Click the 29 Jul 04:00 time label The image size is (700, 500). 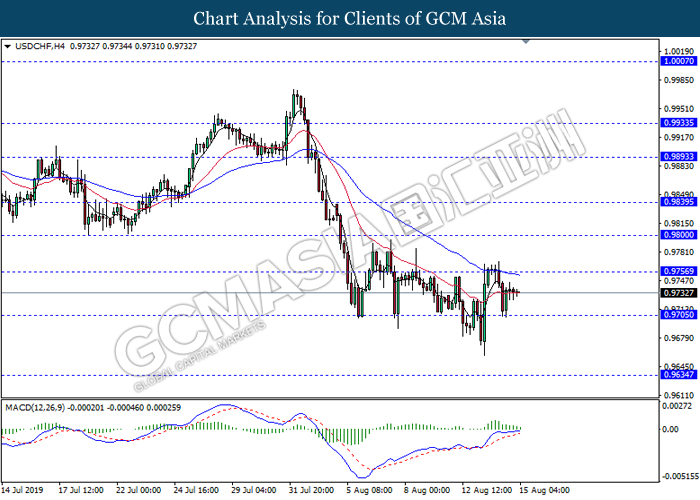[x=254, y=490]
